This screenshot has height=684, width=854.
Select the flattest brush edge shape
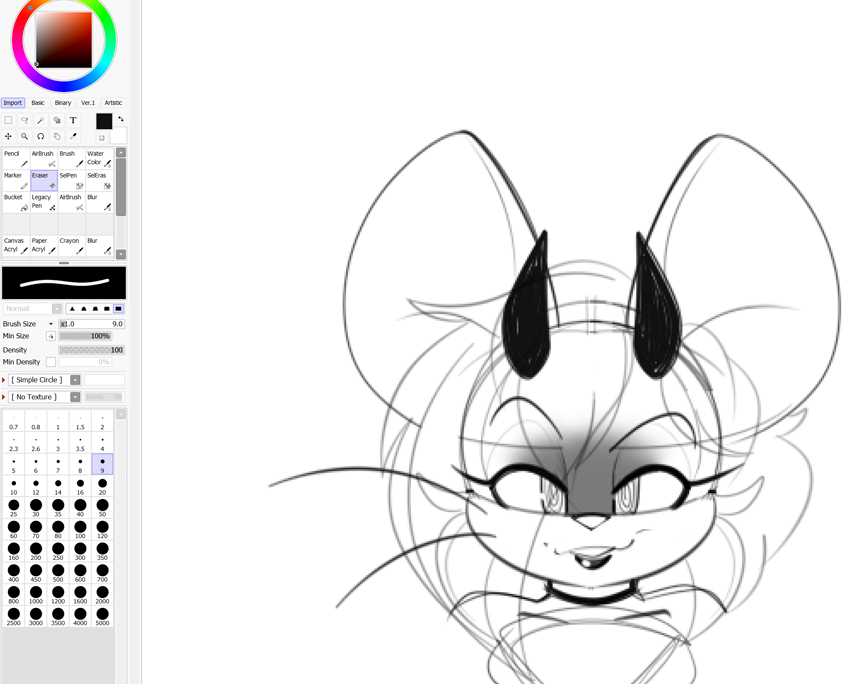(x=118, y=309)
